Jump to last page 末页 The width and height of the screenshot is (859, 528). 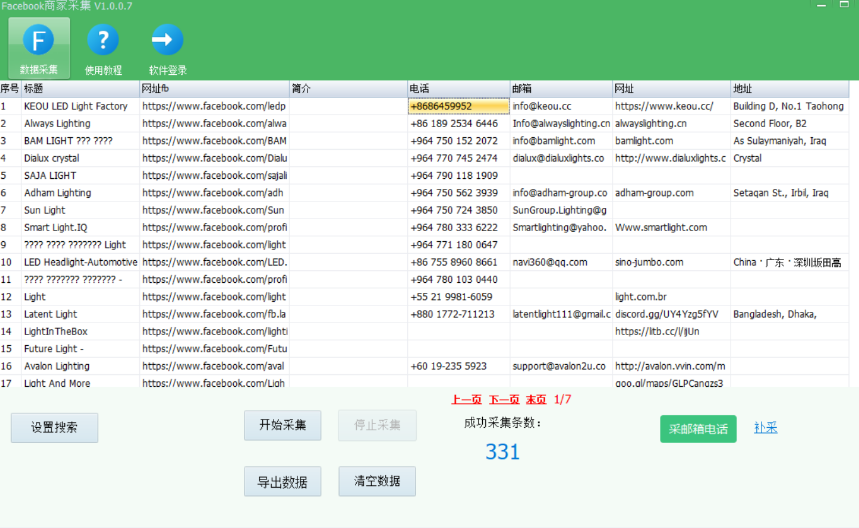tap(536, 399)
